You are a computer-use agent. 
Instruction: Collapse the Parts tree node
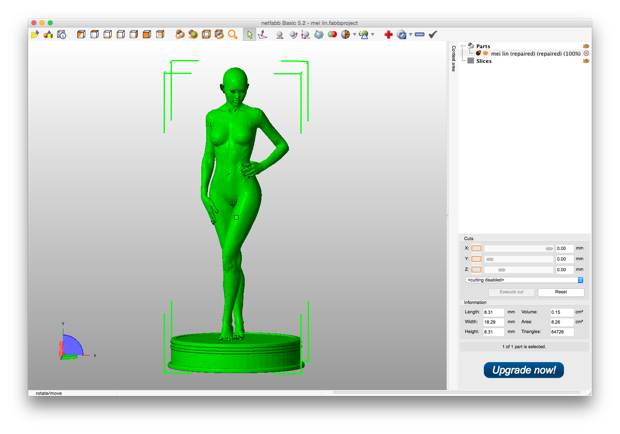click(x=462, y=46)
